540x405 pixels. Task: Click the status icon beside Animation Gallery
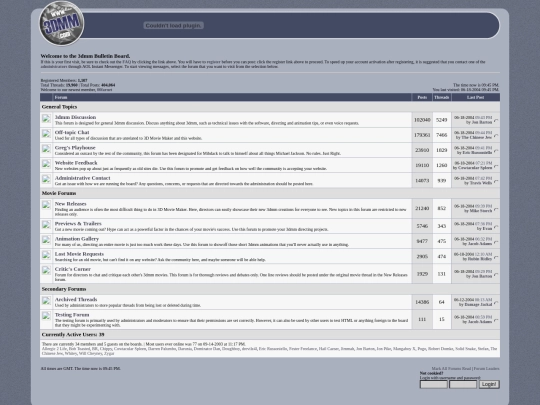pyautogui.click(x=46, y=240)
